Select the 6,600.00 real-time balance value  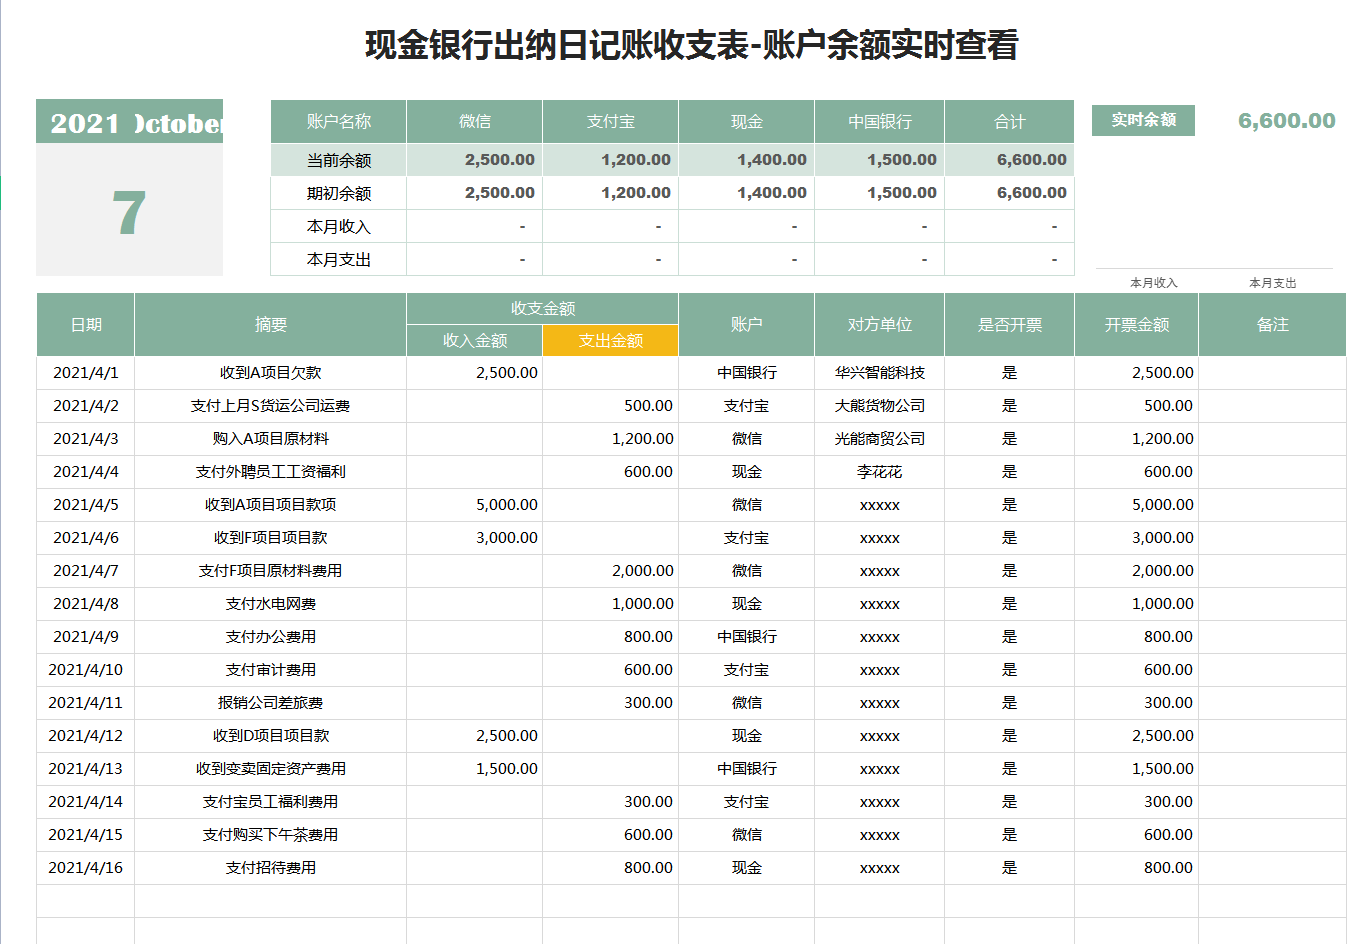pos(1286,121)
